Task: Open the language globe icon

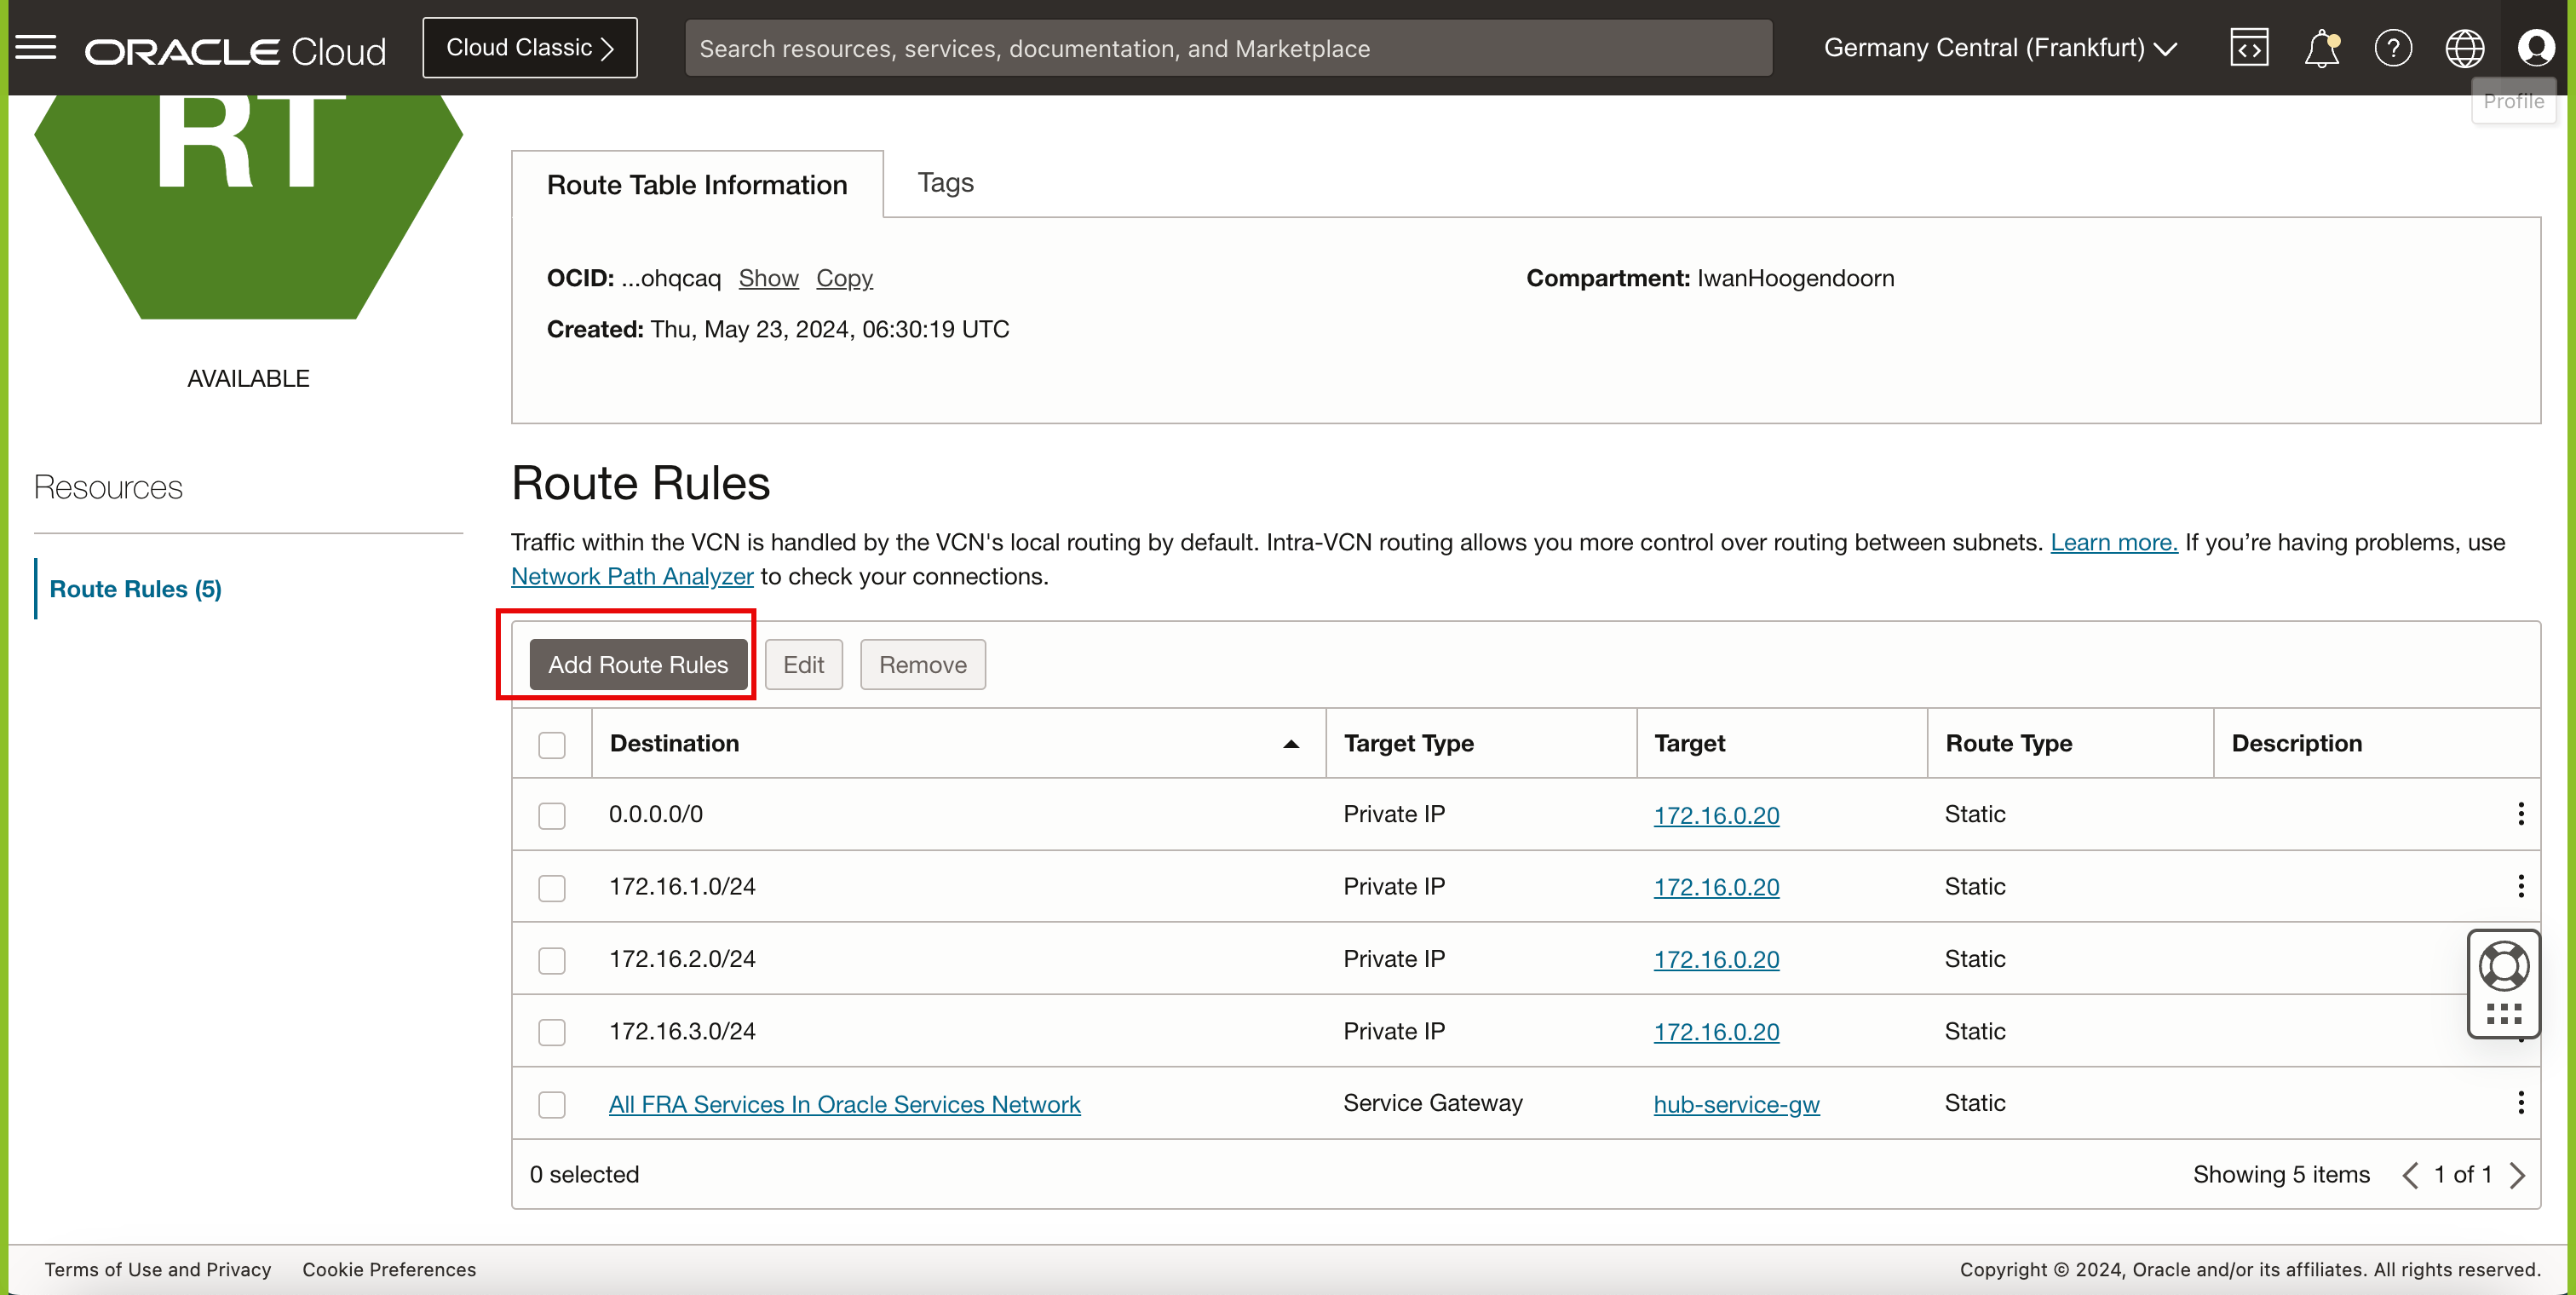Action: [x=2464, y=48]
